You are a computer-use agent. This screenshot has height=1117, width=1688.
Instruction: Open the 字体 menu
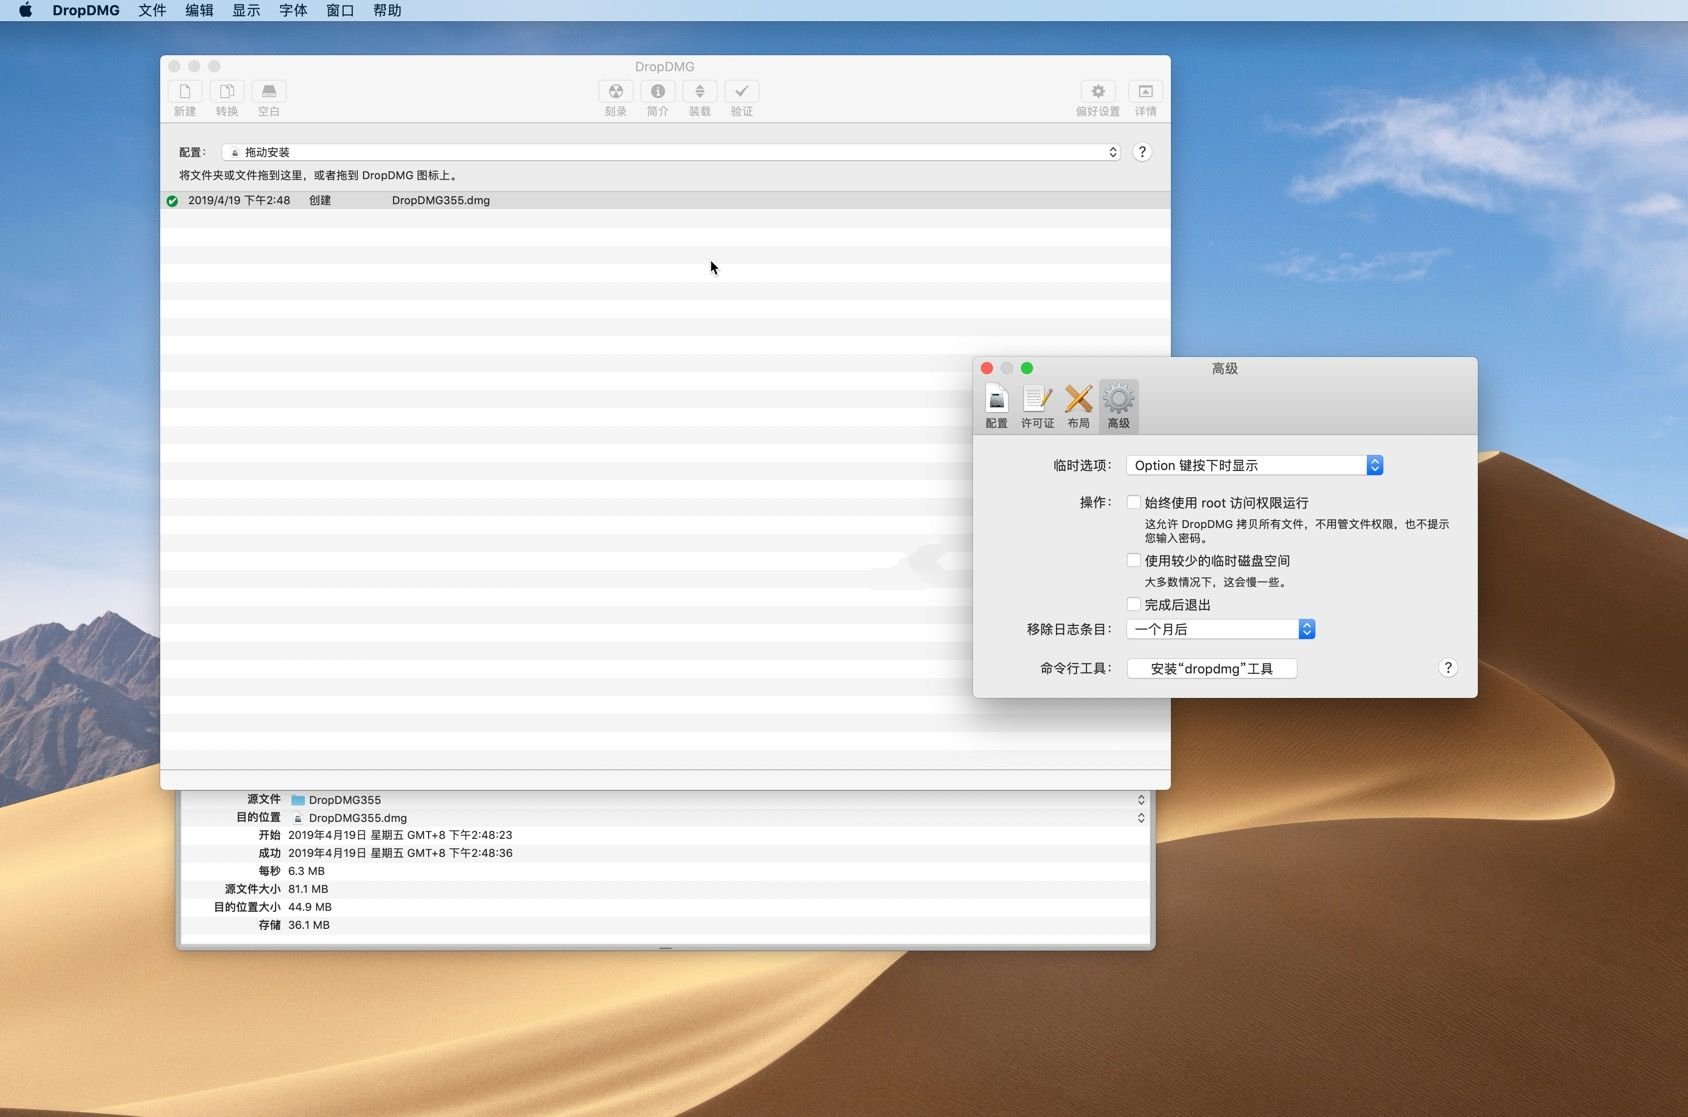click(x=293, y=10)
